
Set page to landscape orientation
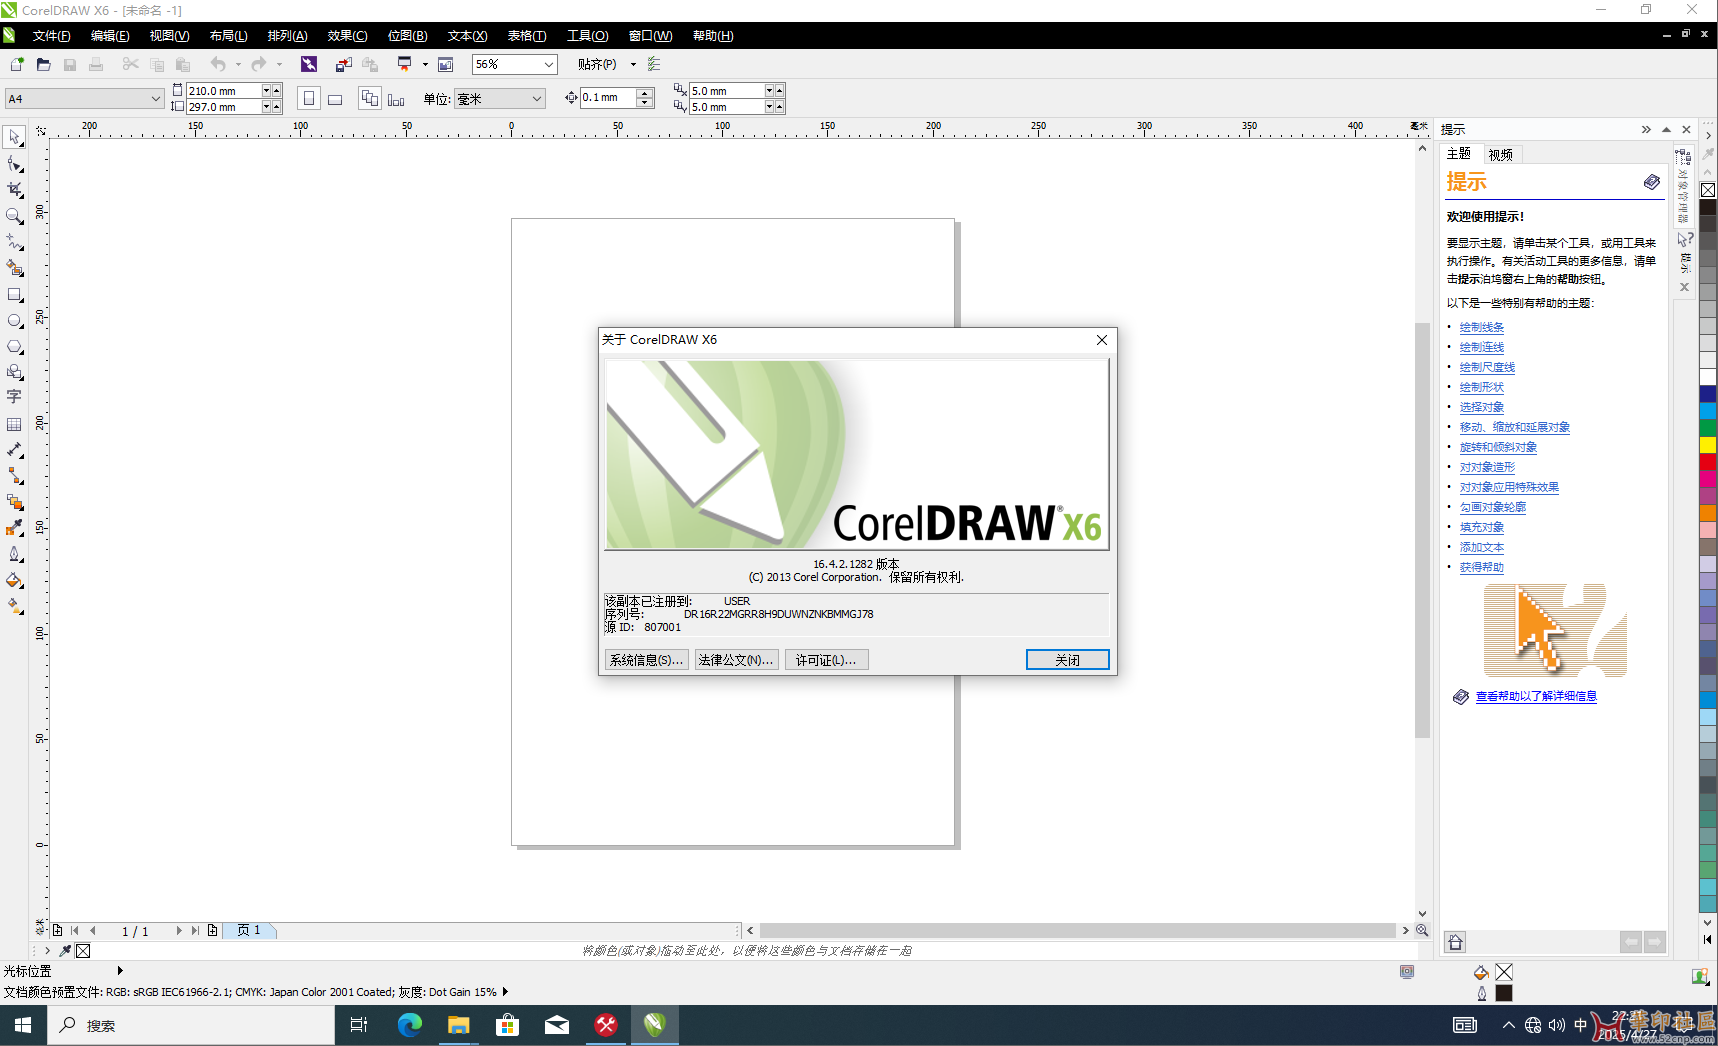pyautogui.click(x=335, y=98)
